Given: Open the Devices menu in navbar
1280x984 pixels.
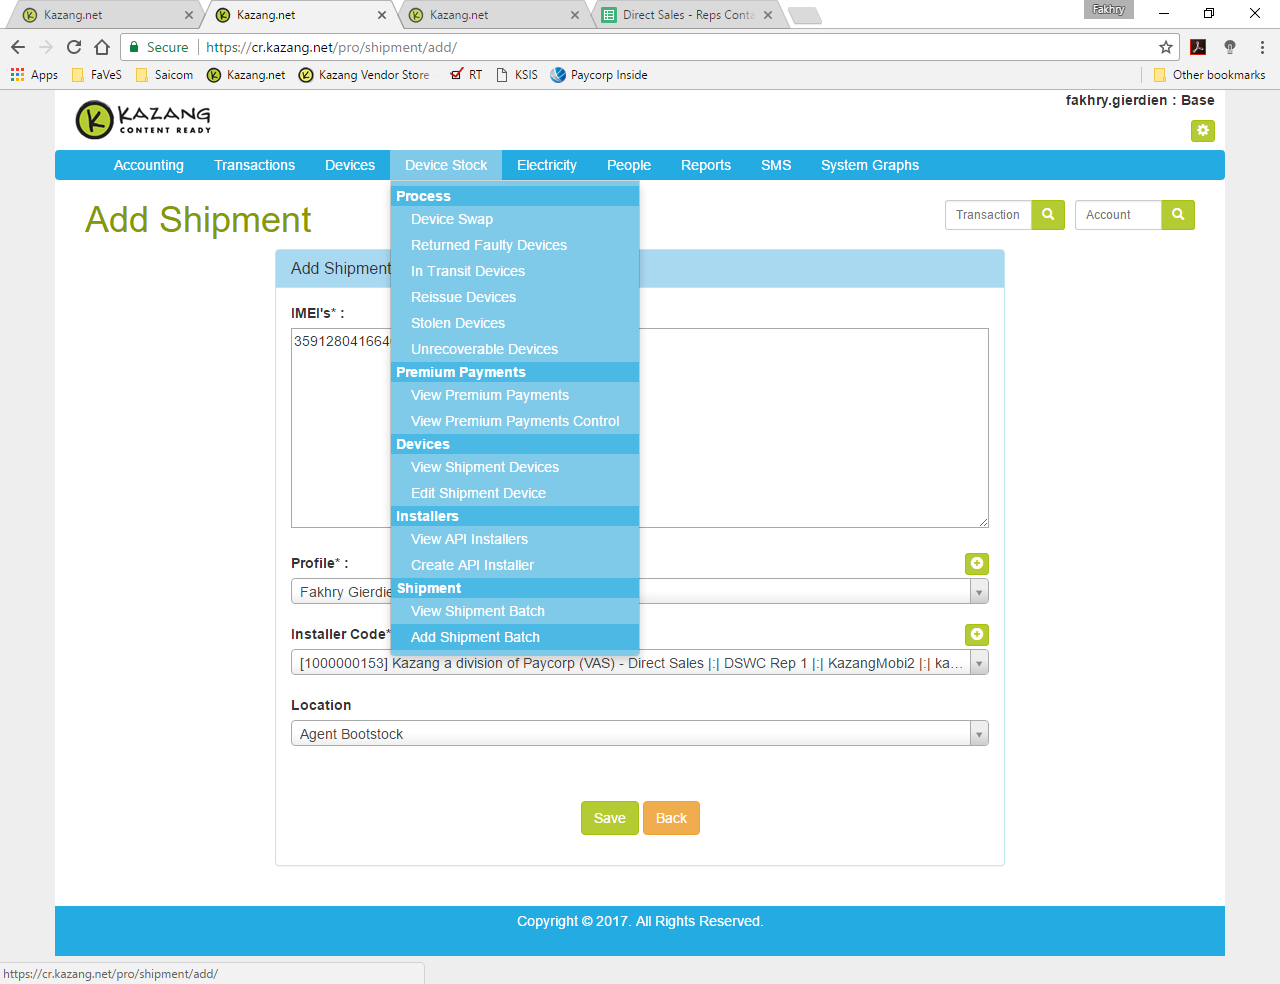Looking at the screenshot, I should [x=350, y=165].
